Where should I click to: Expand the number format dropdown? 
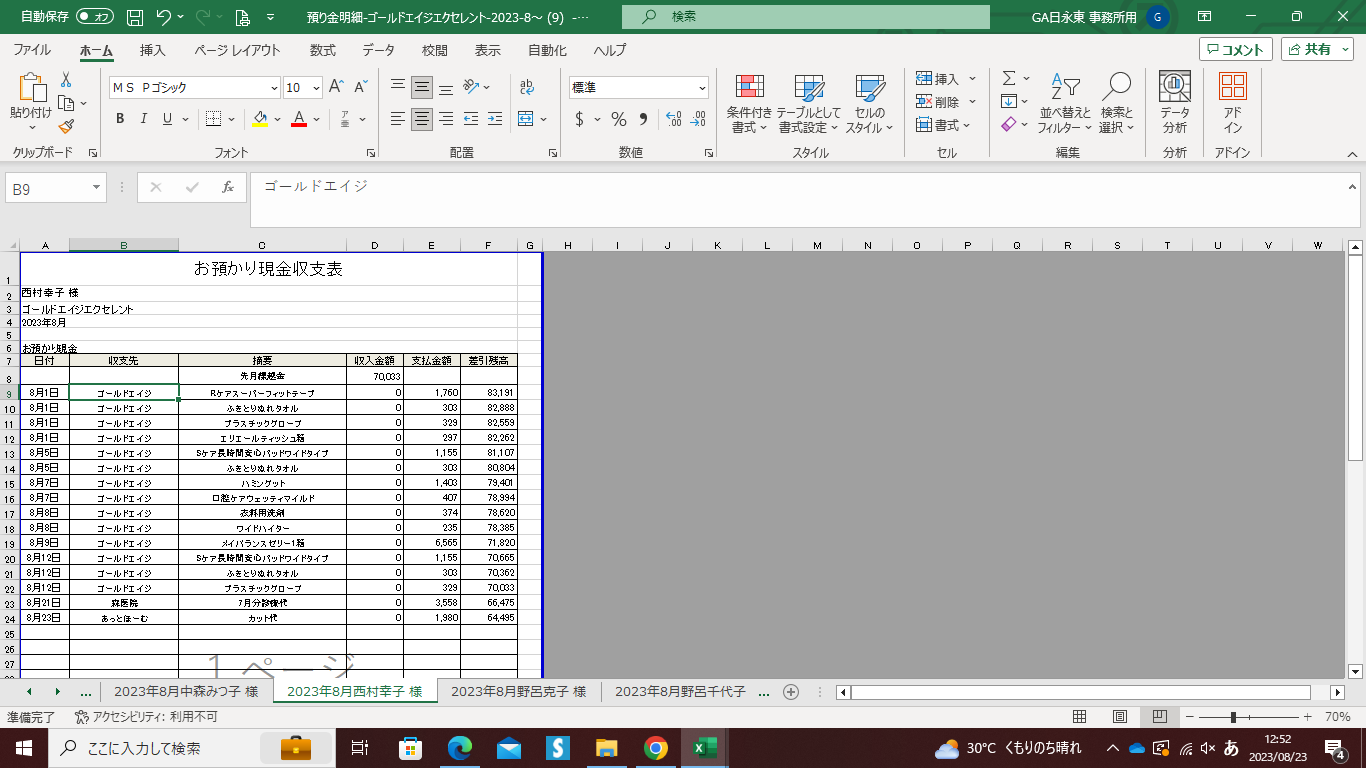(x=702, y=88)
